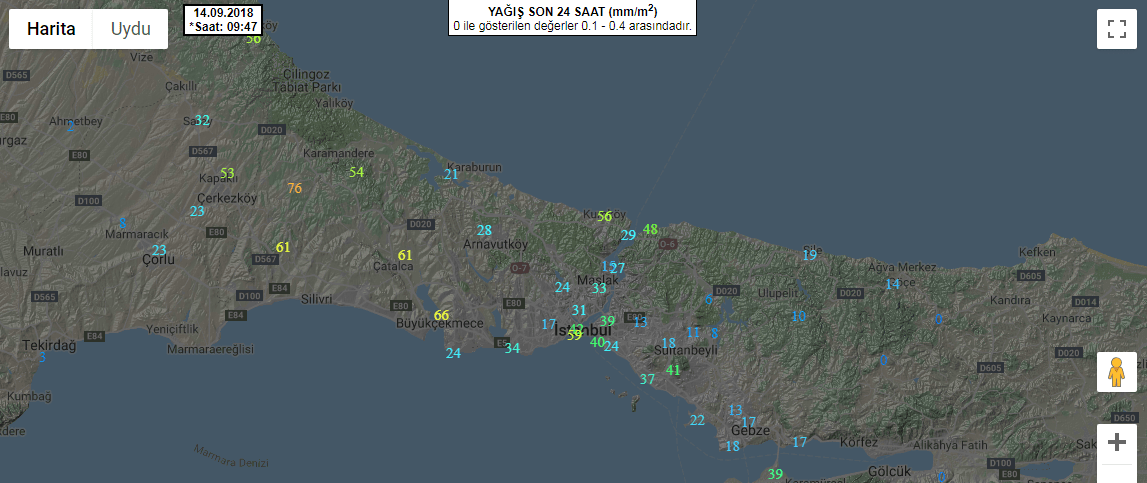The height and width of the screenshot is (483, 1147).
Task: Click the 23 marker above Çorlu
Action: (x=159, y=250)
